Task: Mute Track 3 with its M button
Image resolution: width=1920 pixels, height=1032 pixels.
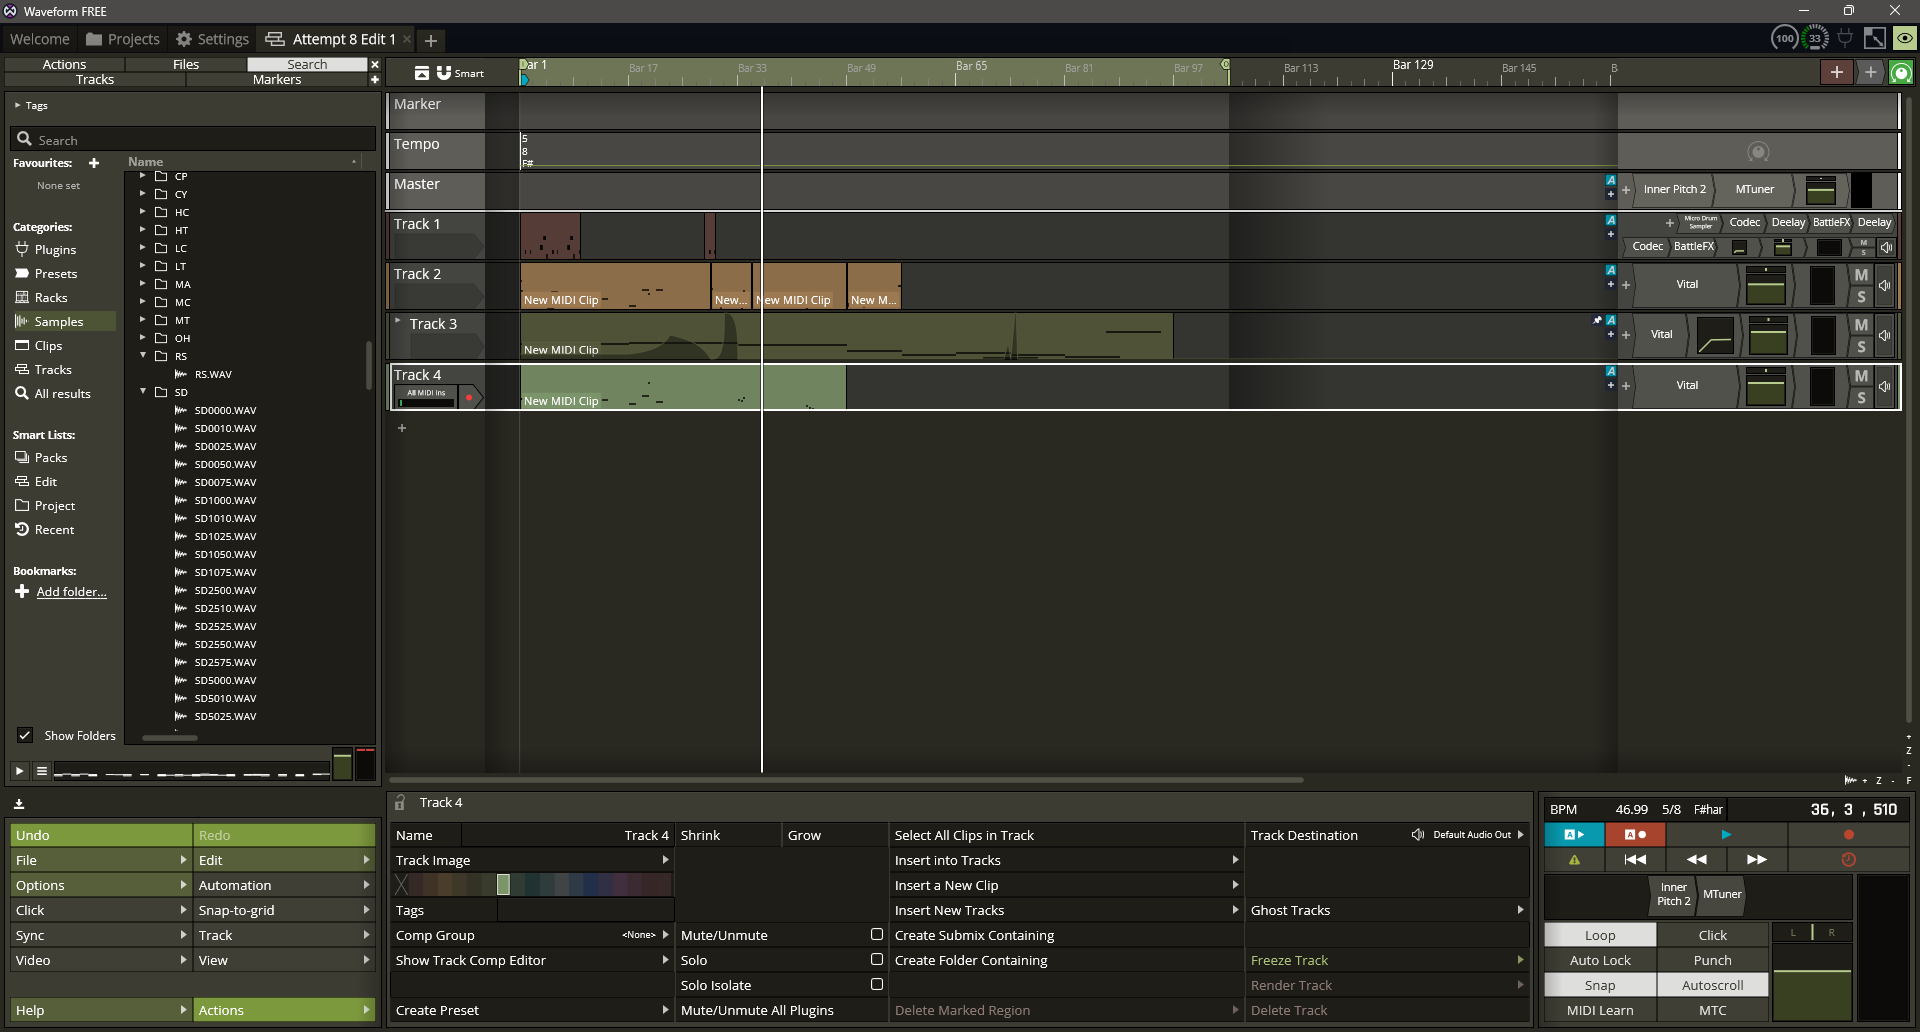Action: point(1861,325)
